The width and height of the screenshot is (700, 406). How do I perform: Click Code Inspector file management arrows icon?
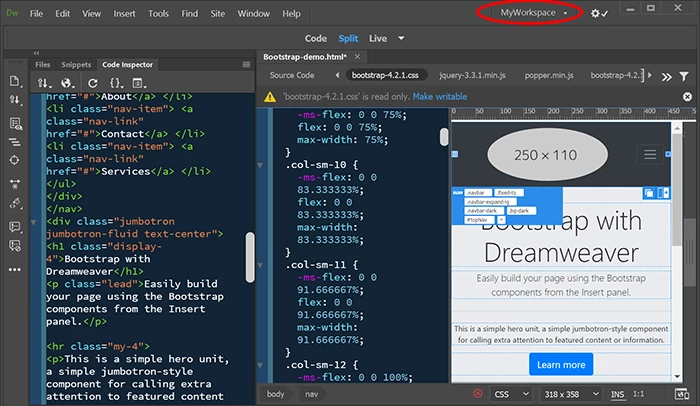(44, 83)
